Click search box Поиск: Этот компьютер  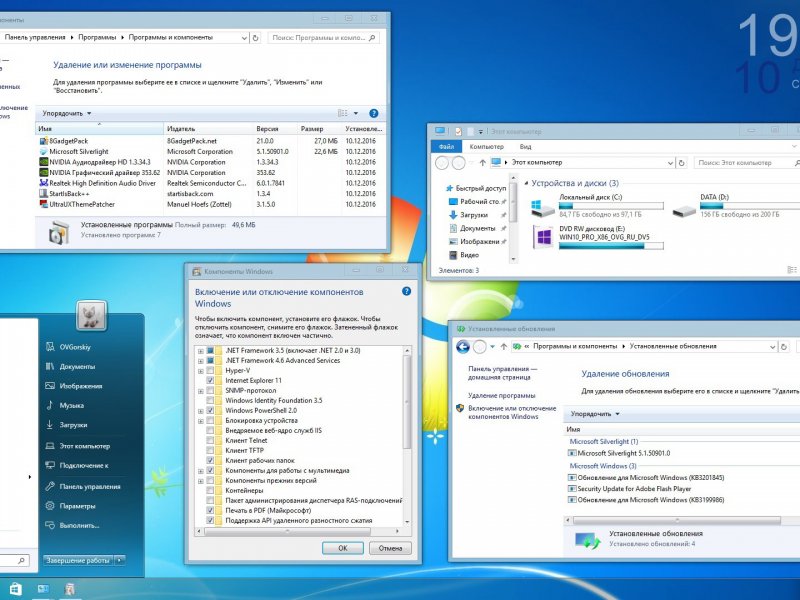click(746, 163)
